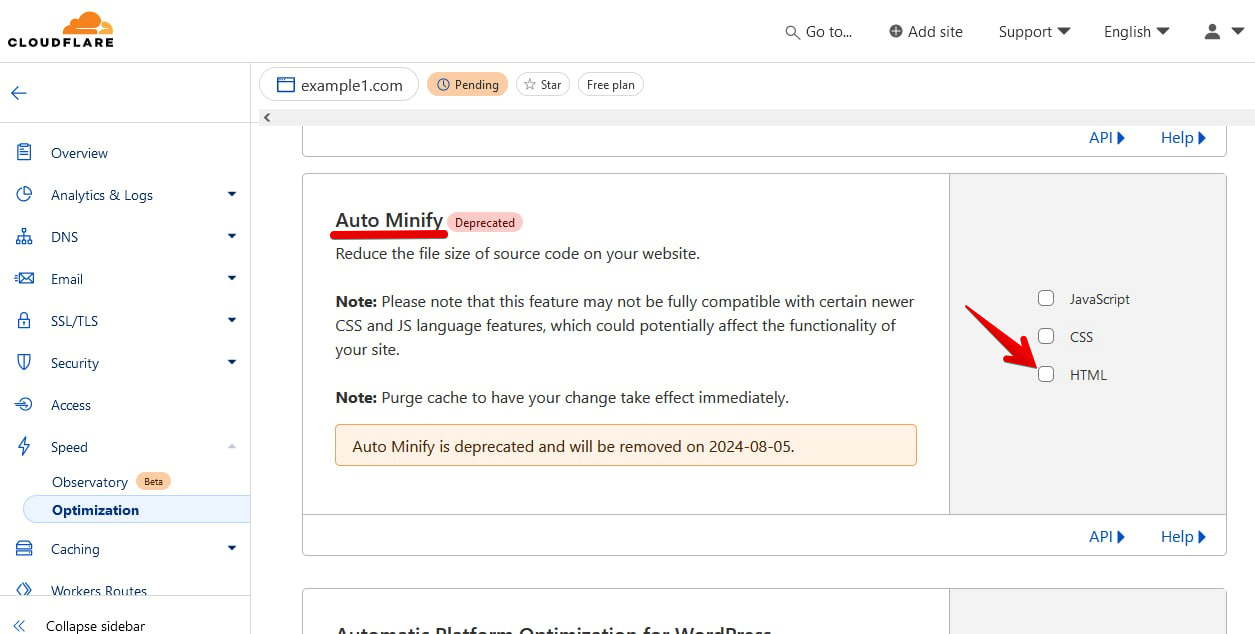Expand the DNS submenu arrow

[232, 236]
